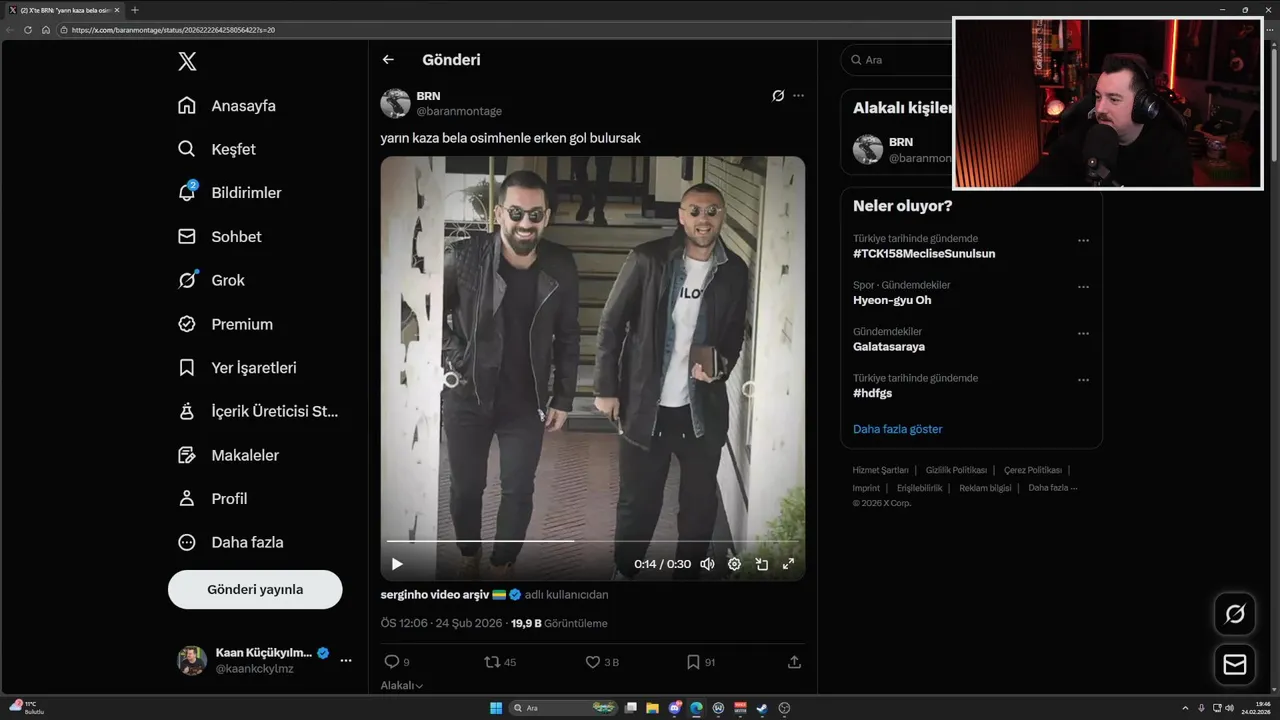Open Gizlilik Politikası footer link
1280x720 pixels.
click(956, 470)
